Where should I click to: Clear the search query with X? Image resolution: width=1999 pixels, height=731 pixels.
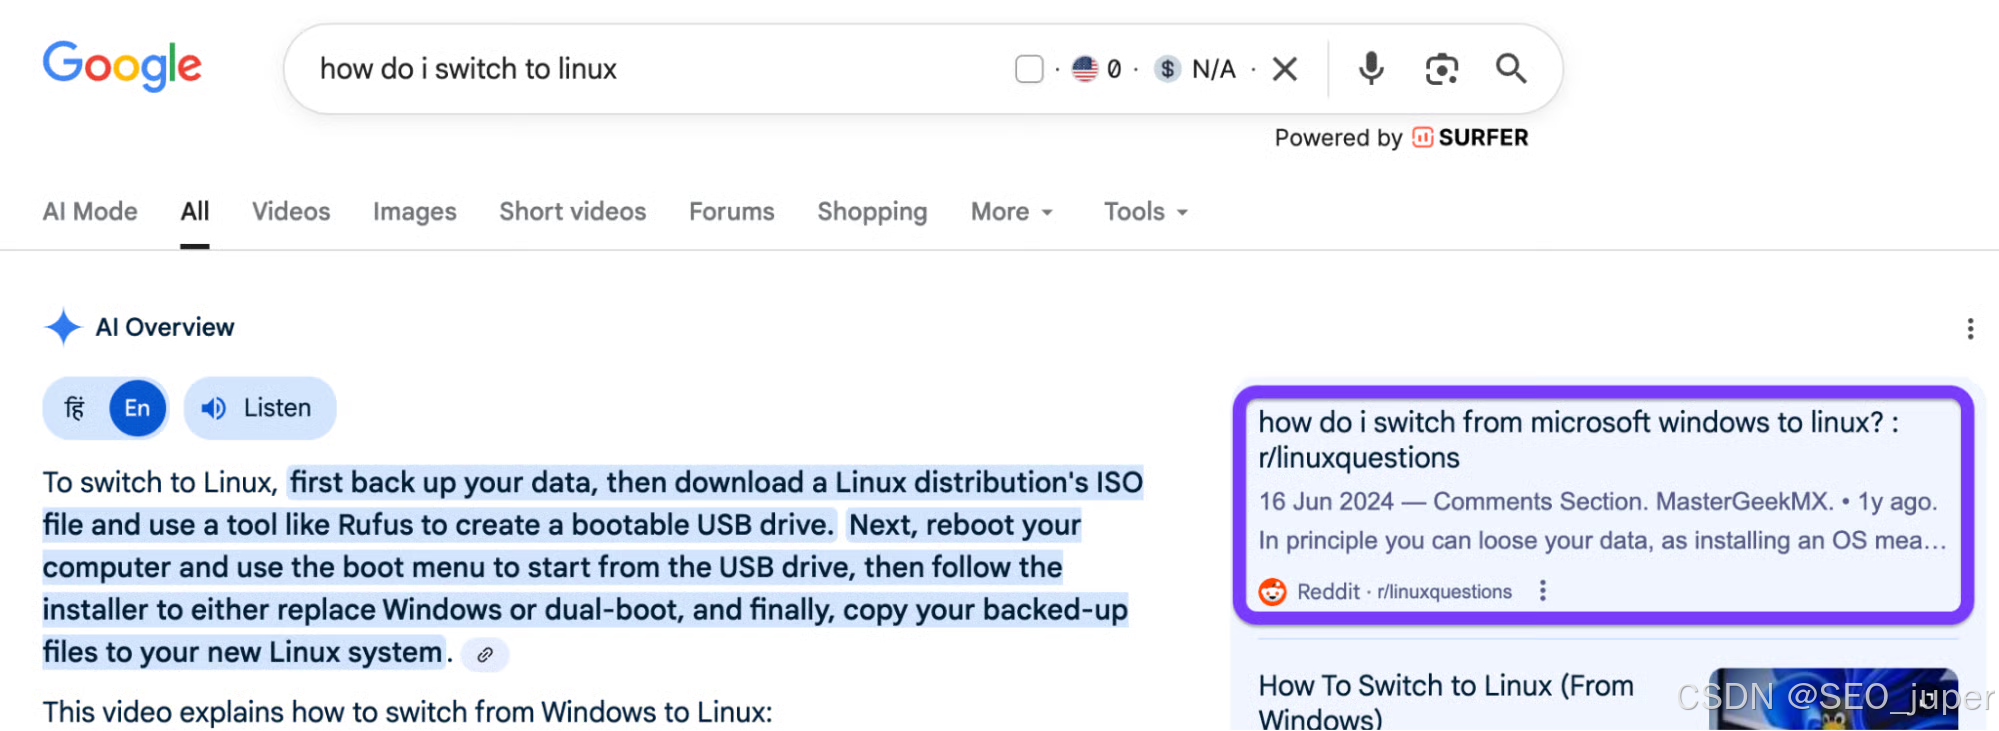[x=1285, y=69]
